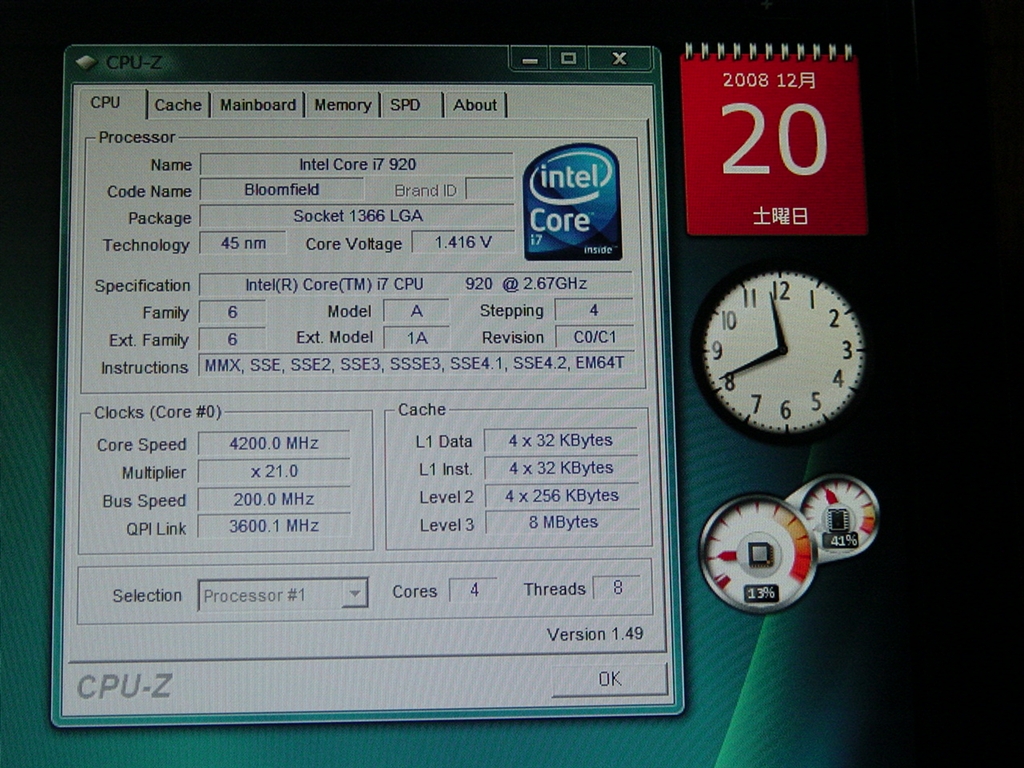Click the Core Speed value 4200.0 MHz
1024x768 pixels.
tap(274, 443)
